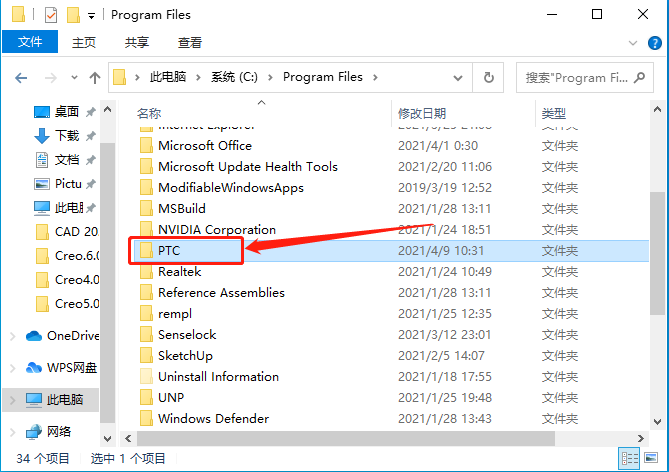Click the properties checkmark icon in title bar
Screen dimensions: 669x472
(x=51, y=15)
